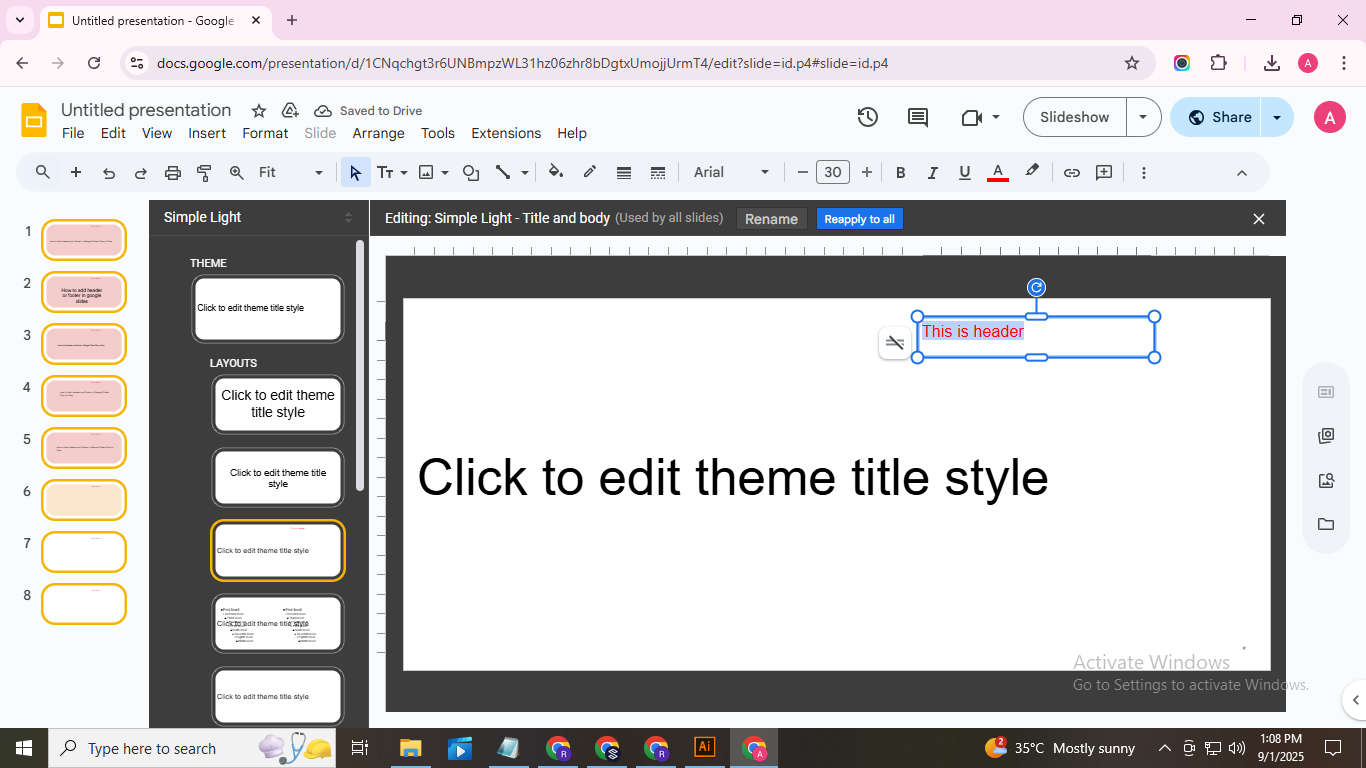Screen dimensions: 1366x768
Task: Open version history clock icon
Action: pos(867,117)
